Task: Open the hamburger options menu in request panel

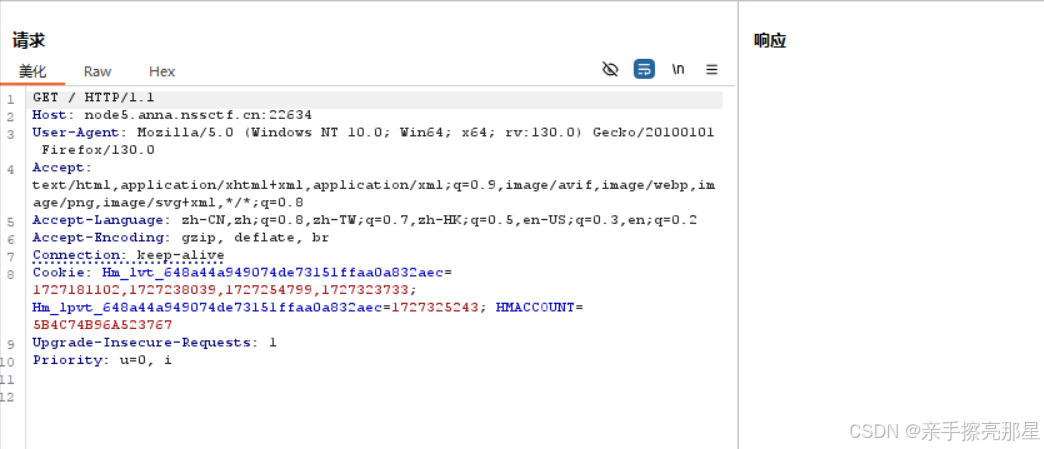Action: [712, 69]
